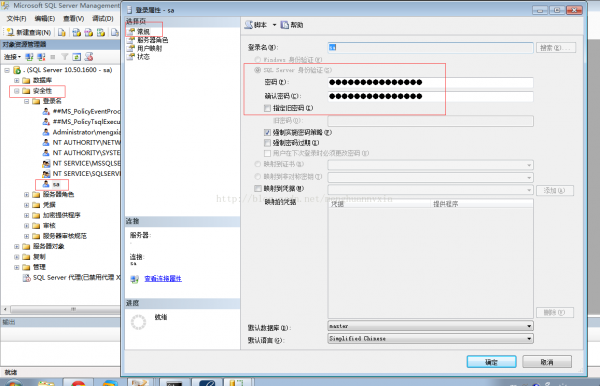Viewport: 600px width, 386px height.
Task: Open the 查看连接属性 link
Action: click(x=163, y=279)
